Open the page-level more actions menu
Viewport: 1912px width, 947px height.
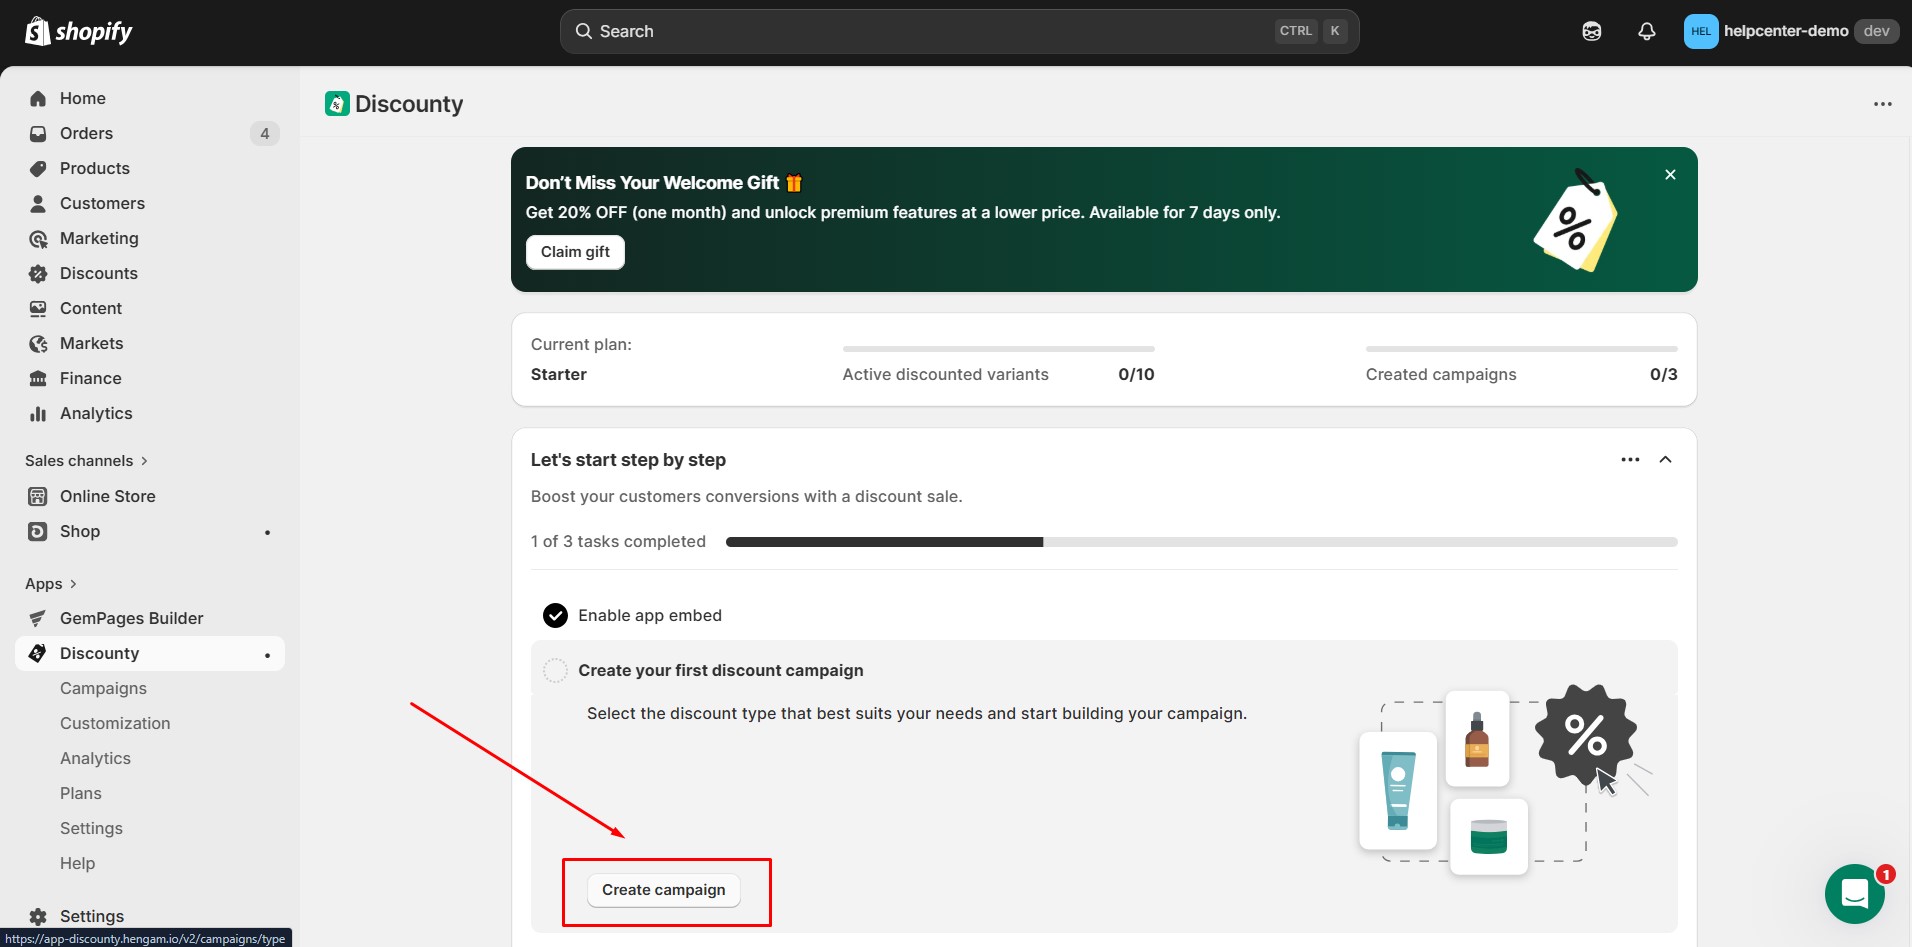1883,104
